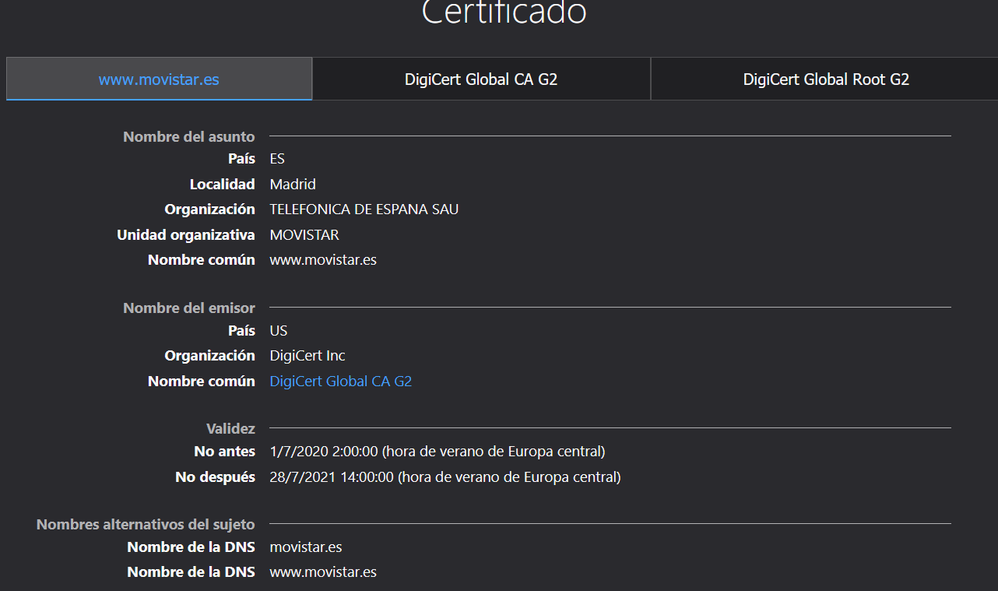Screen dimensions: 998x591
Task: Click the TELEFONICA DE ESPANA SAU organization value
Action: click(x=364, y=209)
